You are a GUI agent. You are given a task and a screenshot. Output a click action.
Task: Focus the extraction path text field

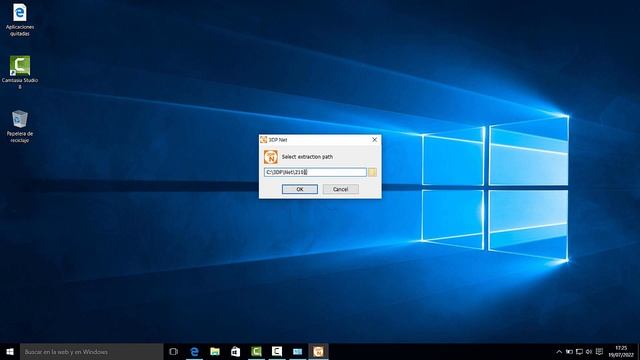(x=315, y=172)
